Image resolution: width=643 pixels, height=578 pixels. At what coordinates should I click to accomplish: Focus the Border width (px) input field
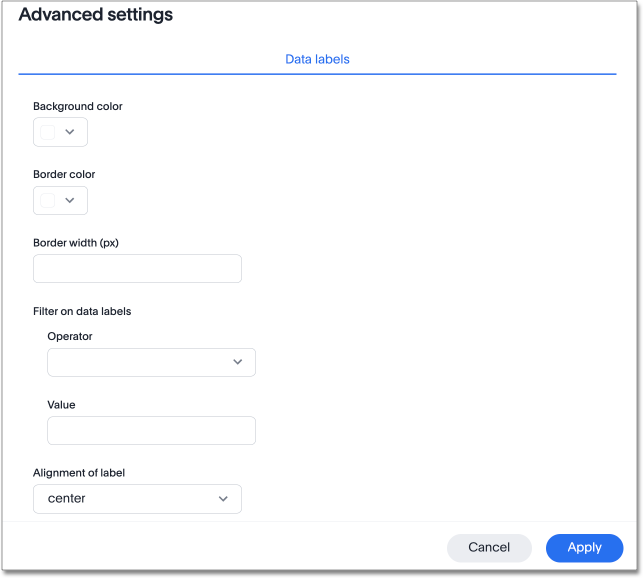[137, 268]
